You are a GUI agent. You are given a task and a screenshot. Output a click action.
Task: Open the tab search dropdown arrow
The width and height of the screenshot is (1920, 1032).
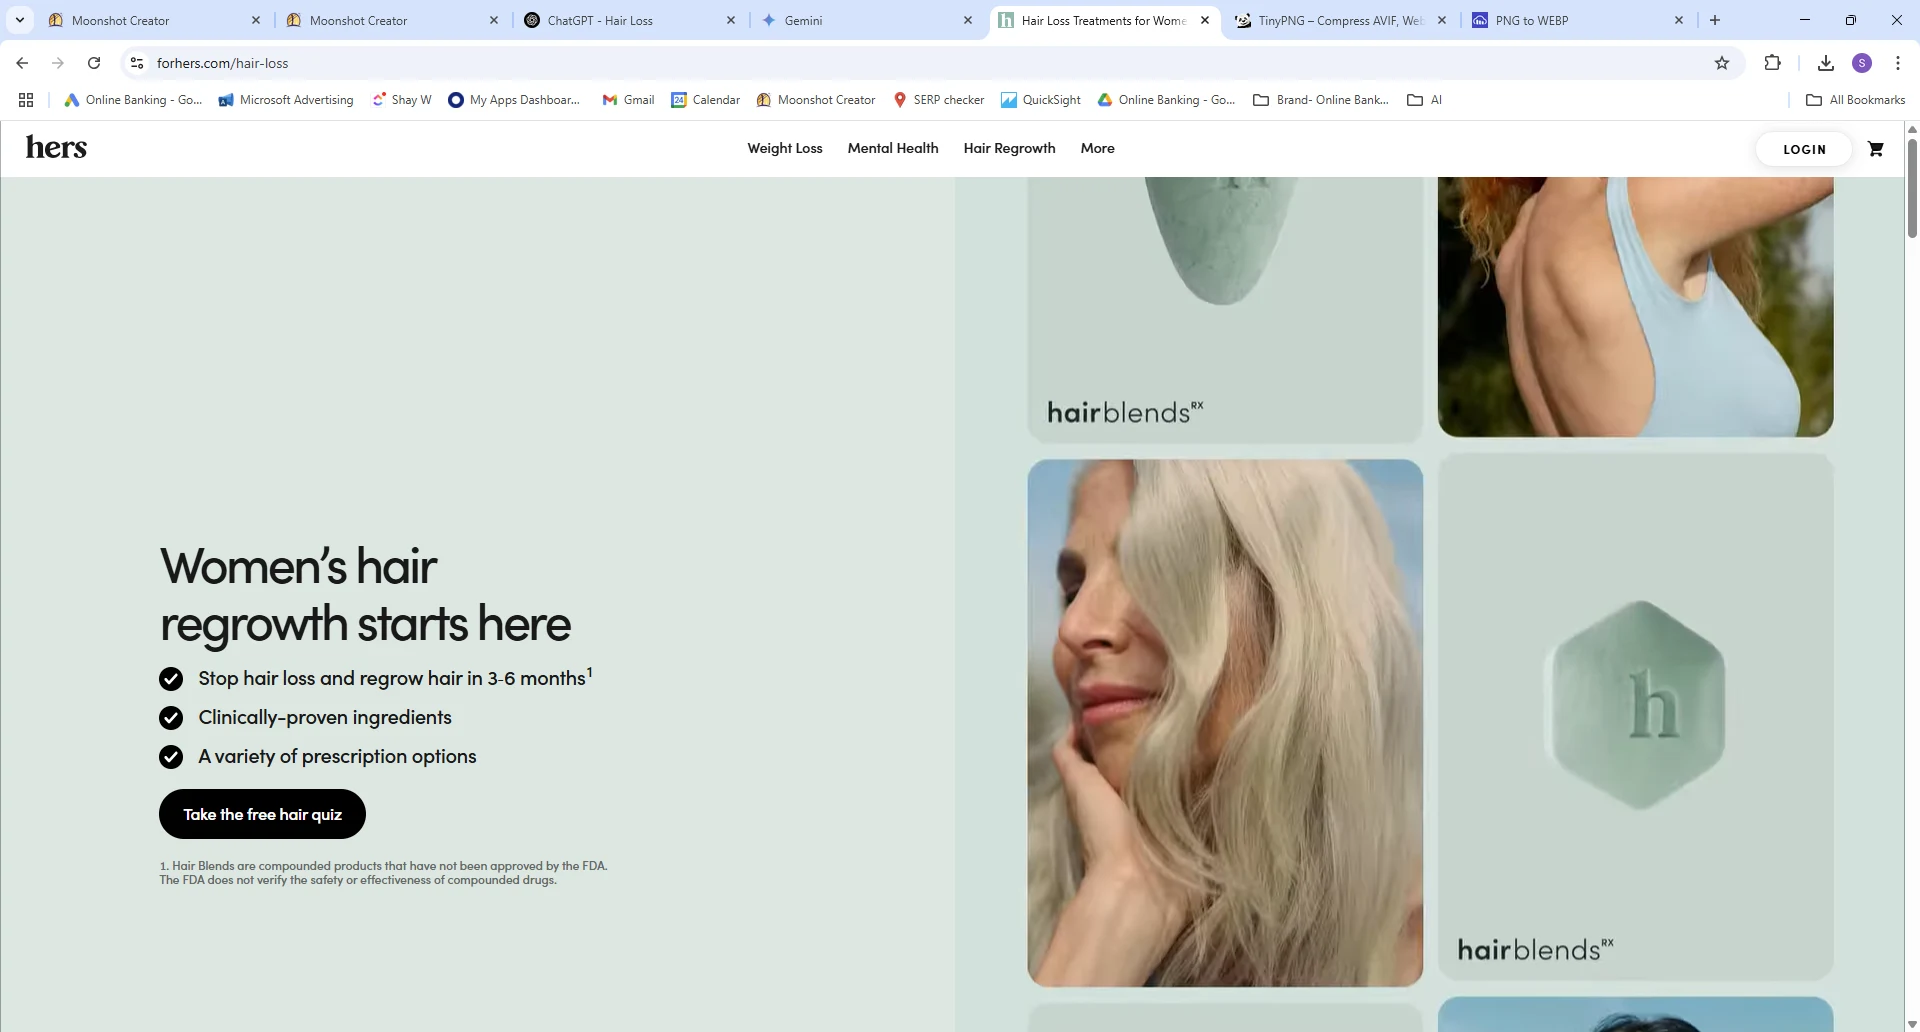(x=19, y=20)
